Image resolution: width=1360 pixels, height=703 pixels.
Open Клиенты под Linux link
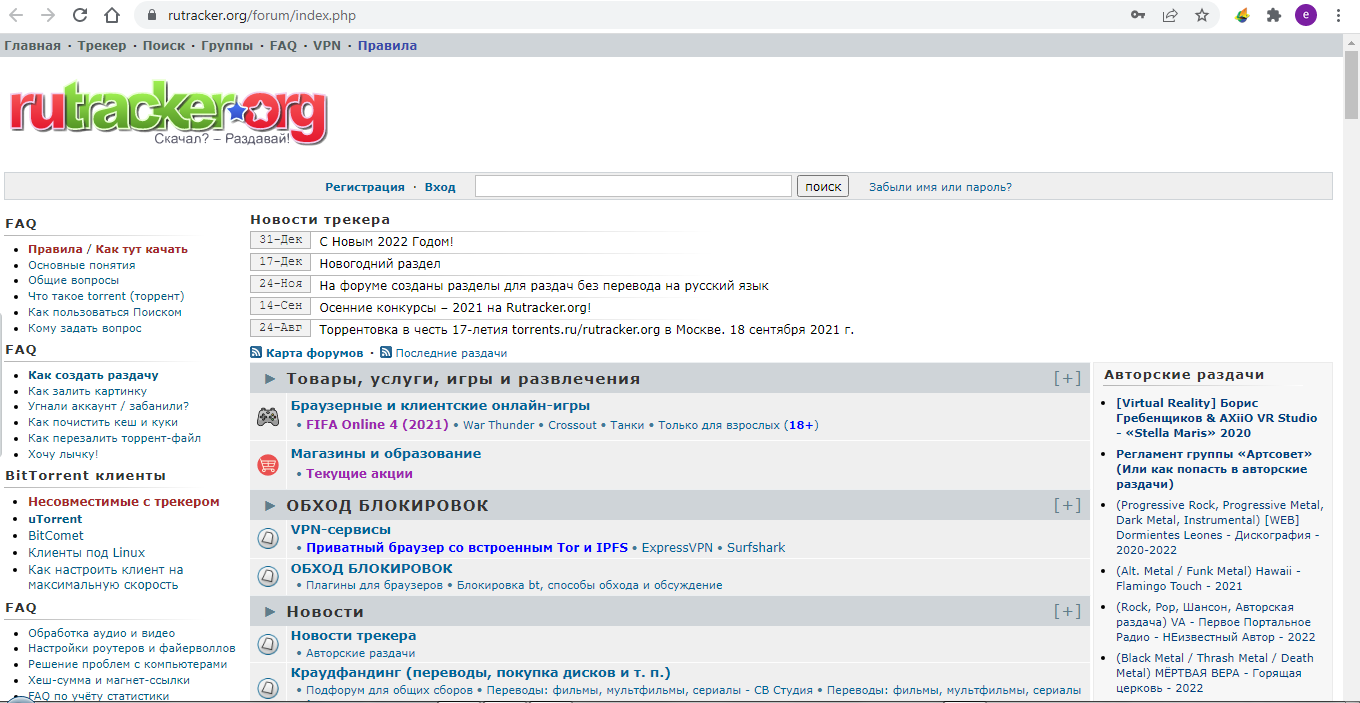point(86,553)
